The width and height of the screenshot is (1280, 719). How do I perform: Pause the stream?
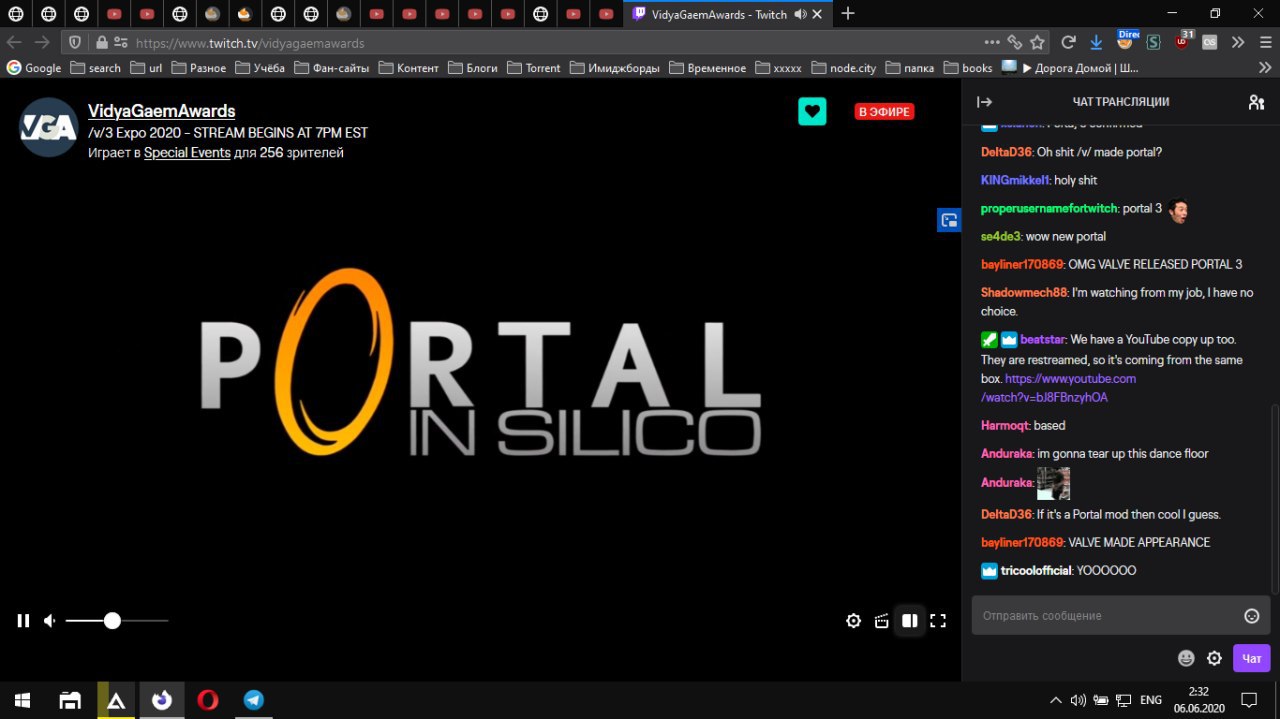click(x=23, y=621)
